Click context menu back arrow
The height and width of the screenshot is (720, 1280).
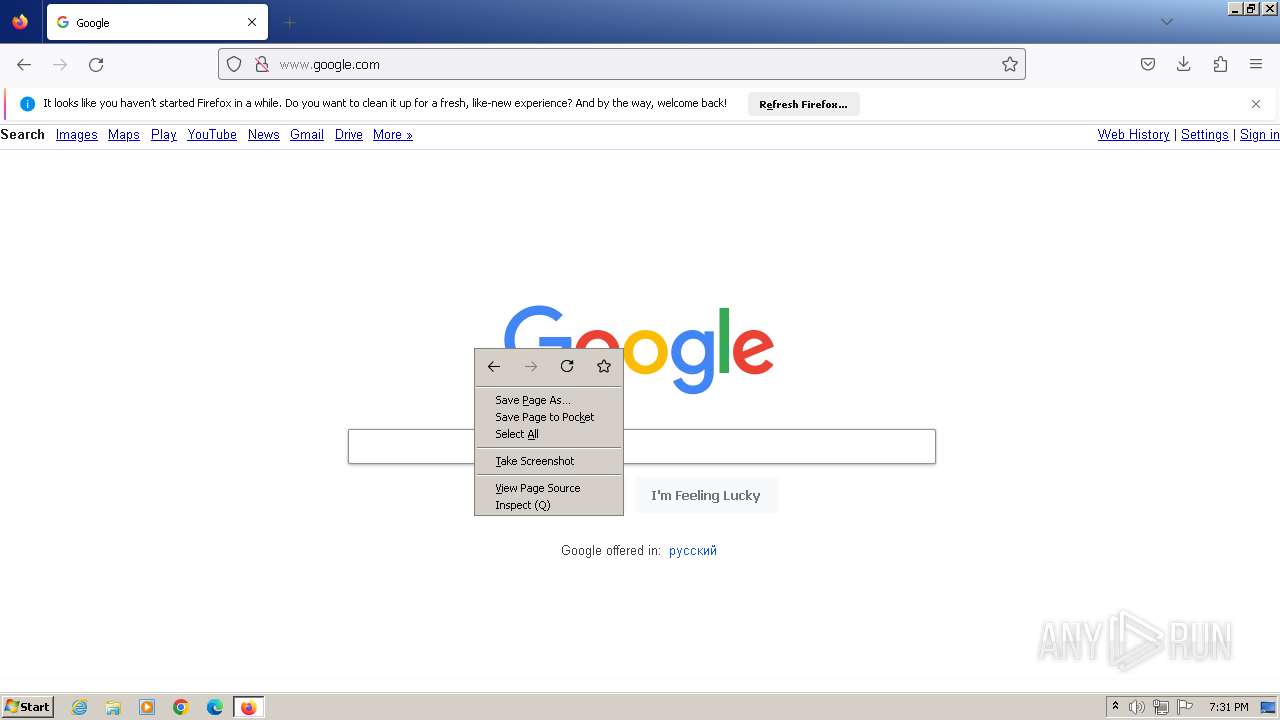click(x=494, y=366)
